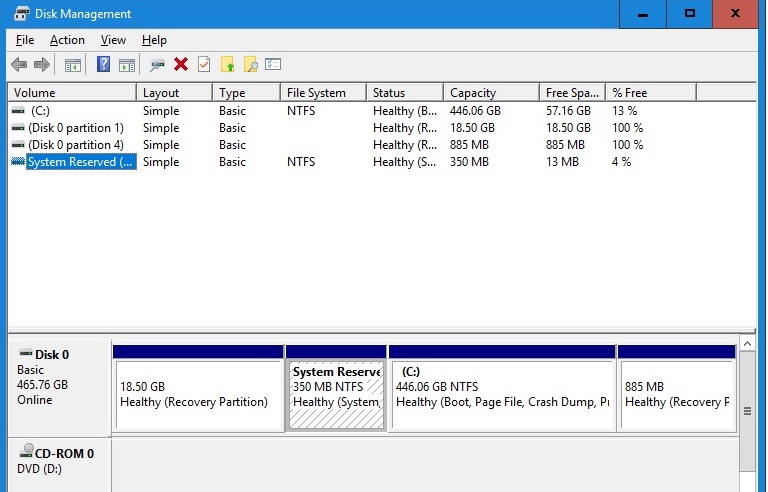Sort by the File System column header
Image resolution: width=768 pixels, height=492 pixels.
tap(323, 93)
